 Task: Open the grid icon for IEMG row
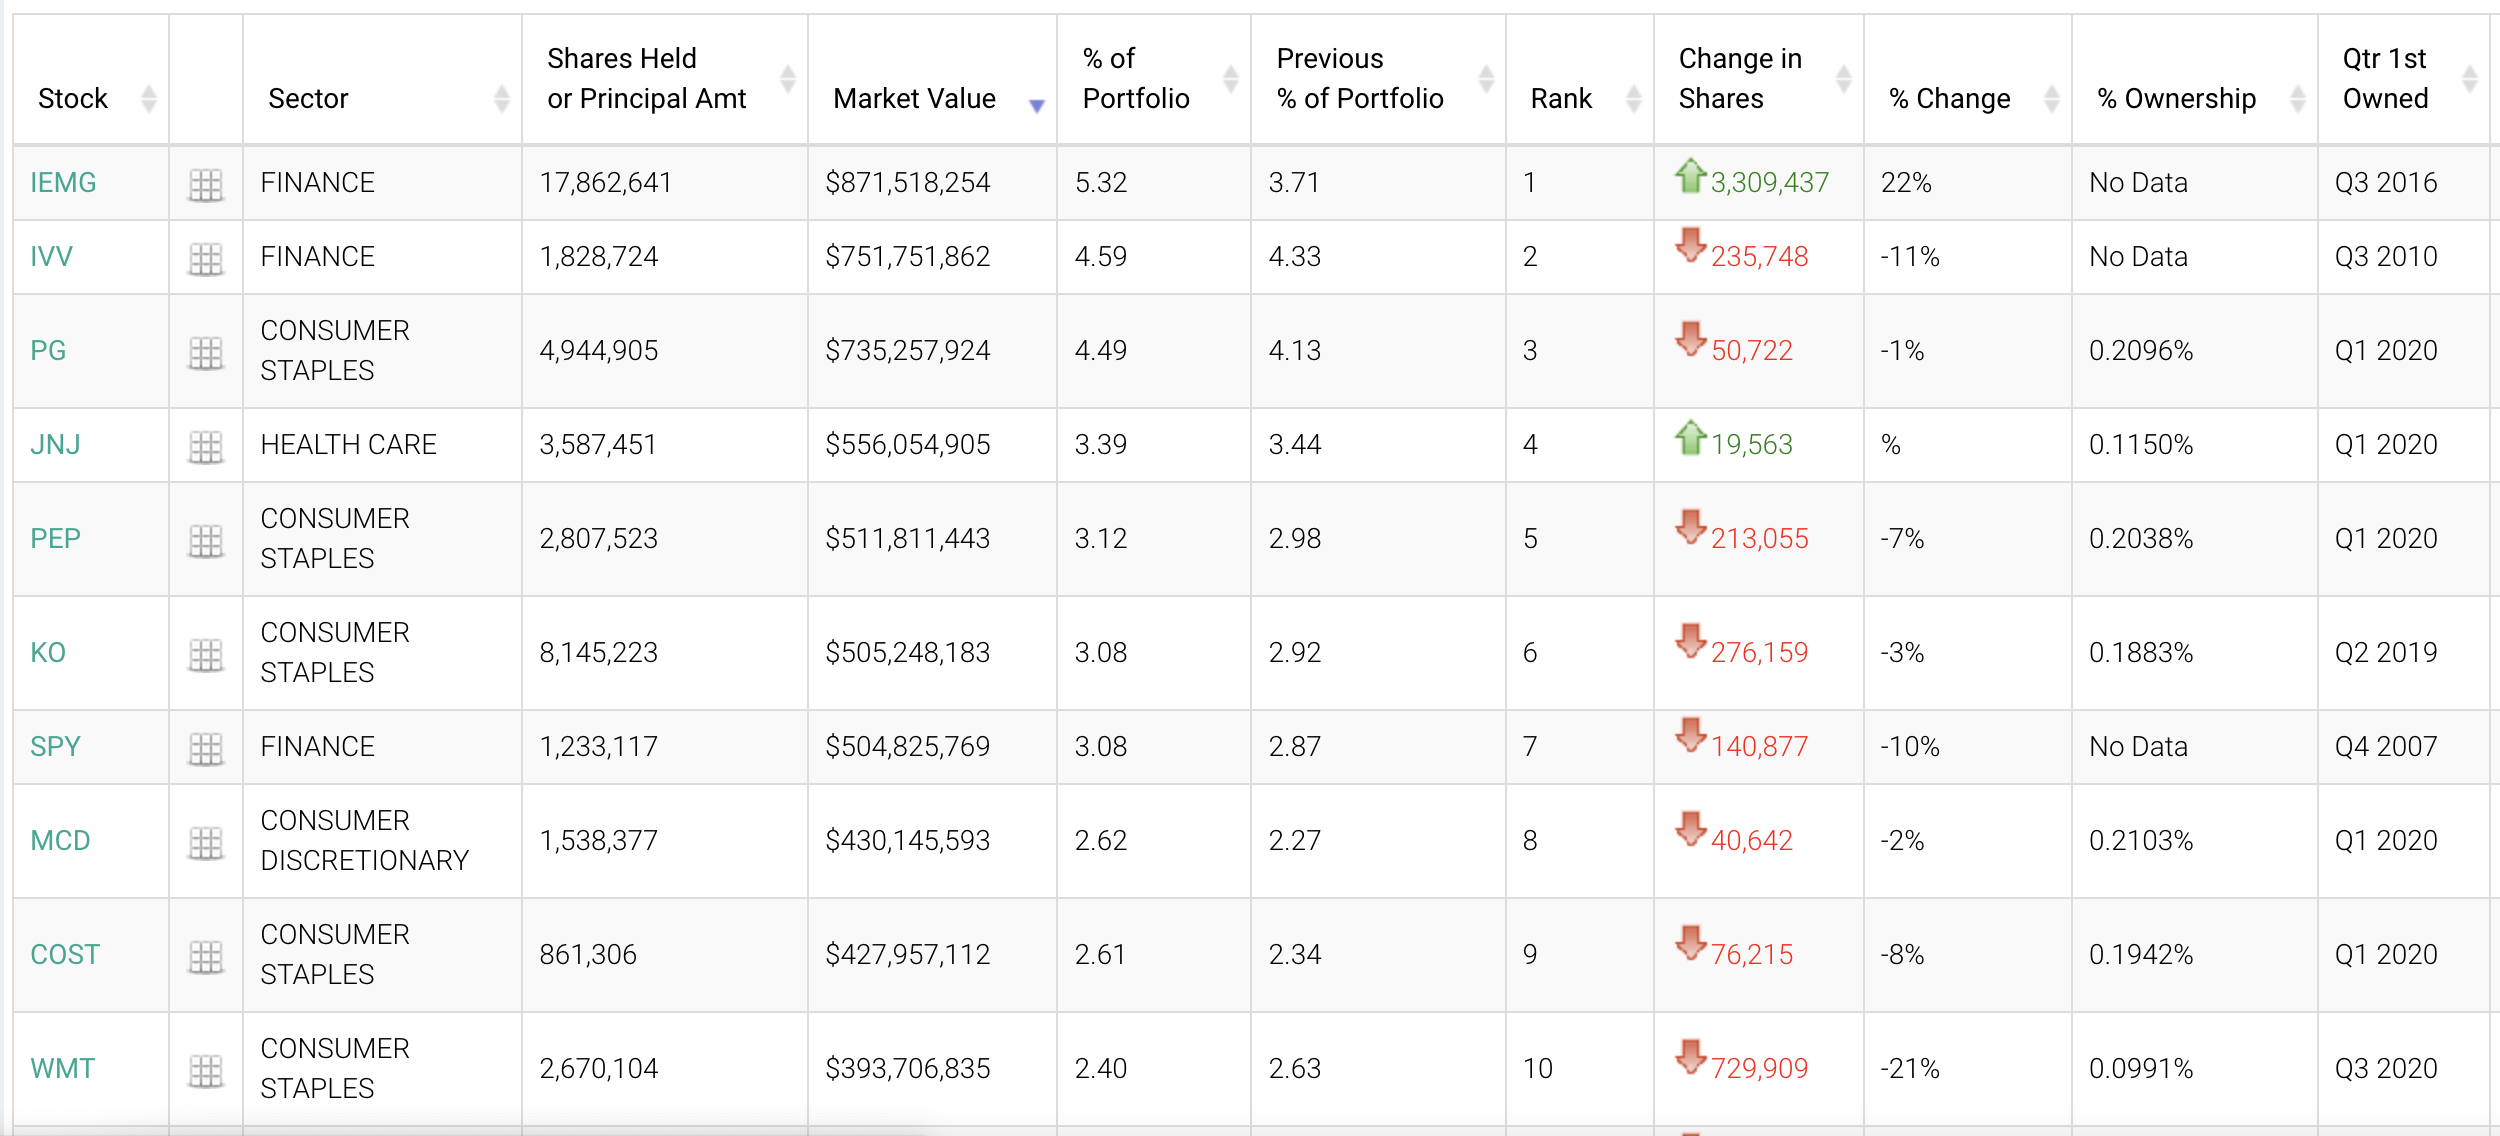coord(205,184)
